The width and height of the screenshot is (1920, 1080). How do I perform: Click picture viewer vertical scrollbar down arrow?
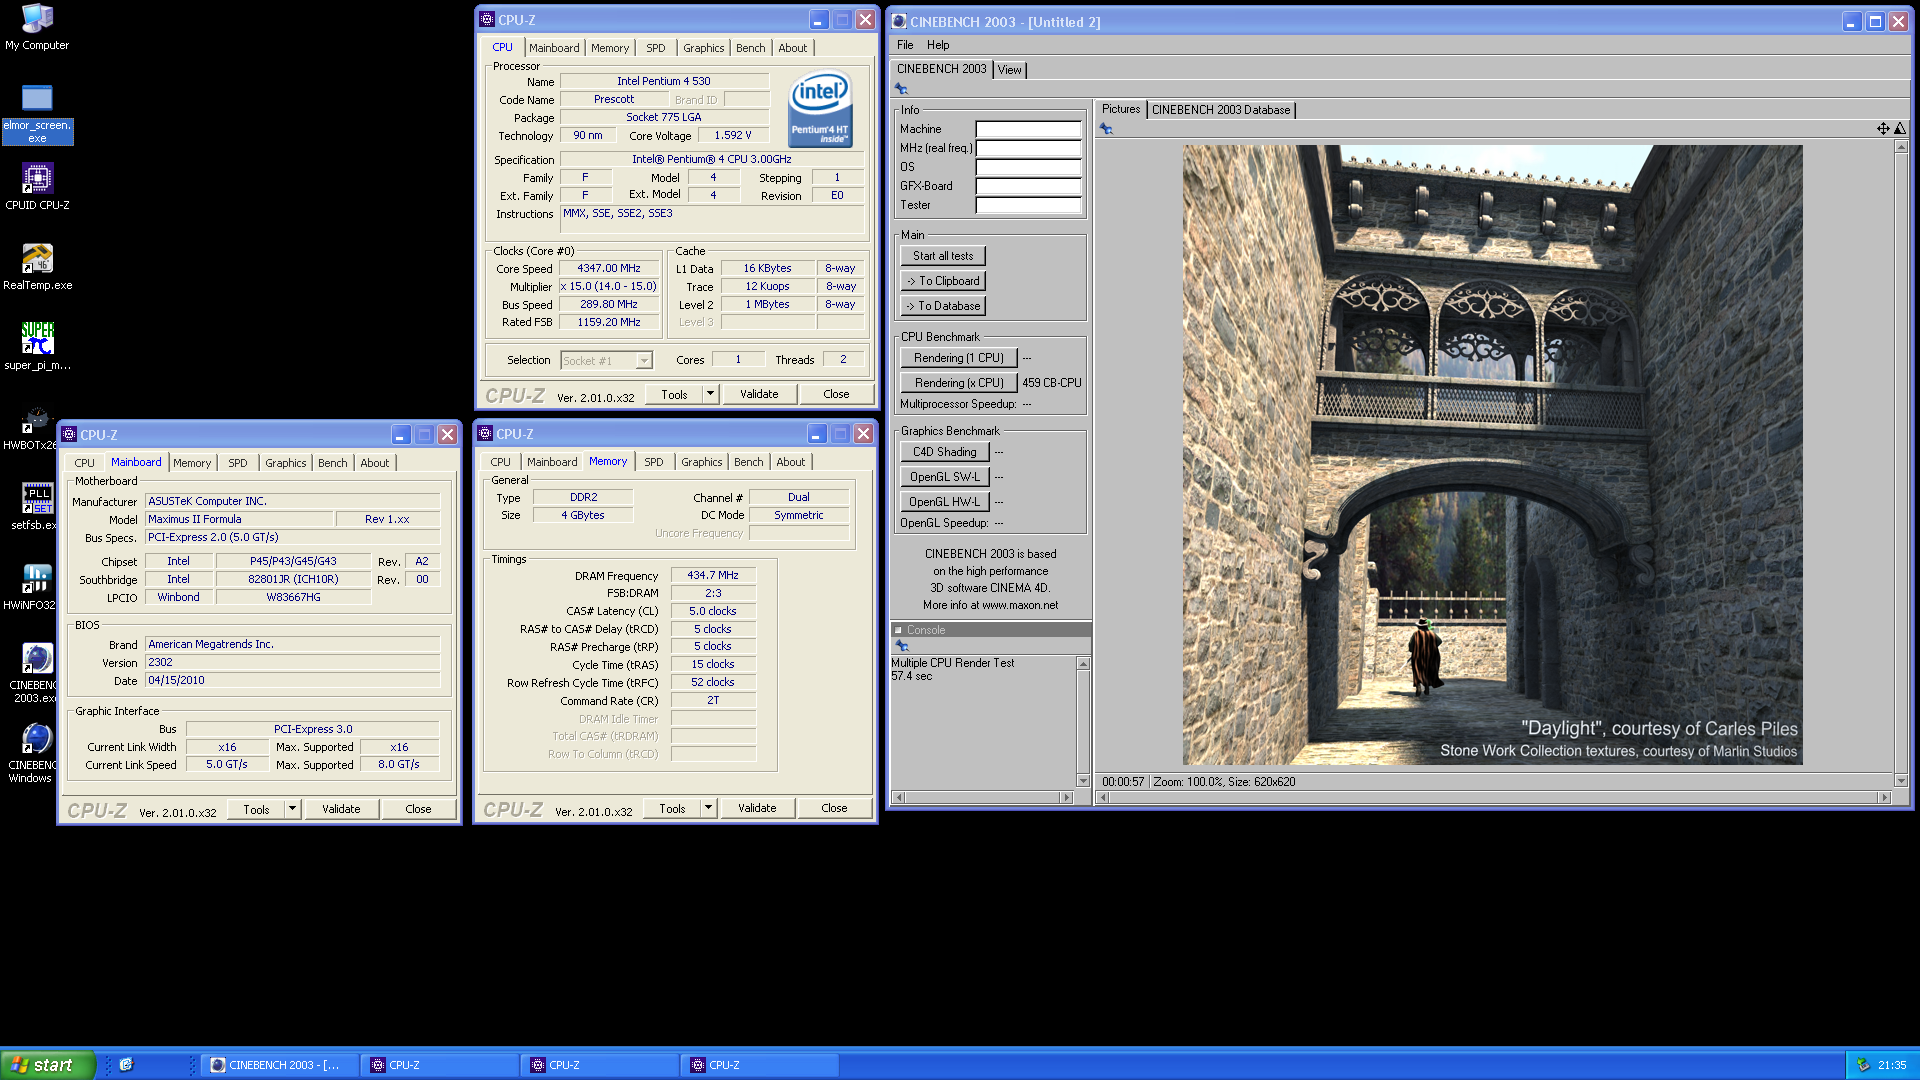(1901, 781)
